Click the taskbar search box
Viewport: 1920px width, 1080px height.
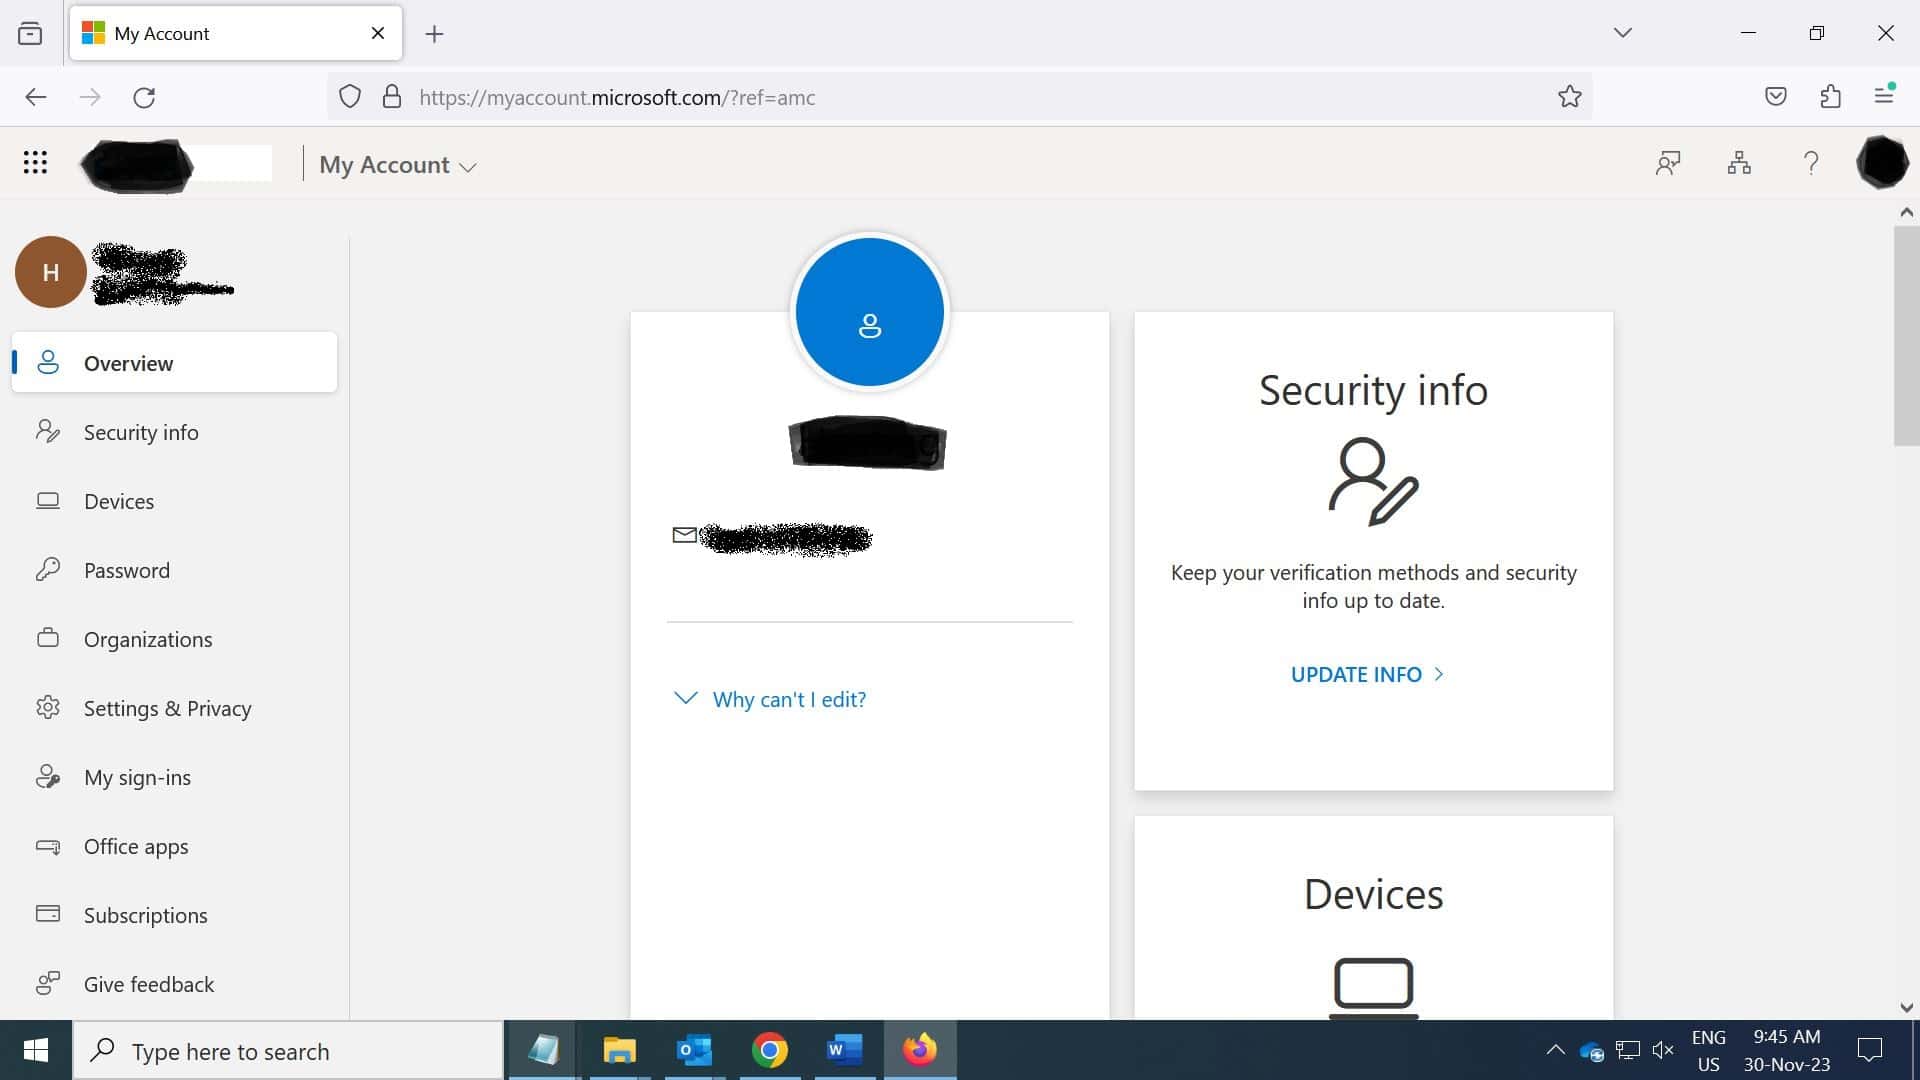point(288,1051)
